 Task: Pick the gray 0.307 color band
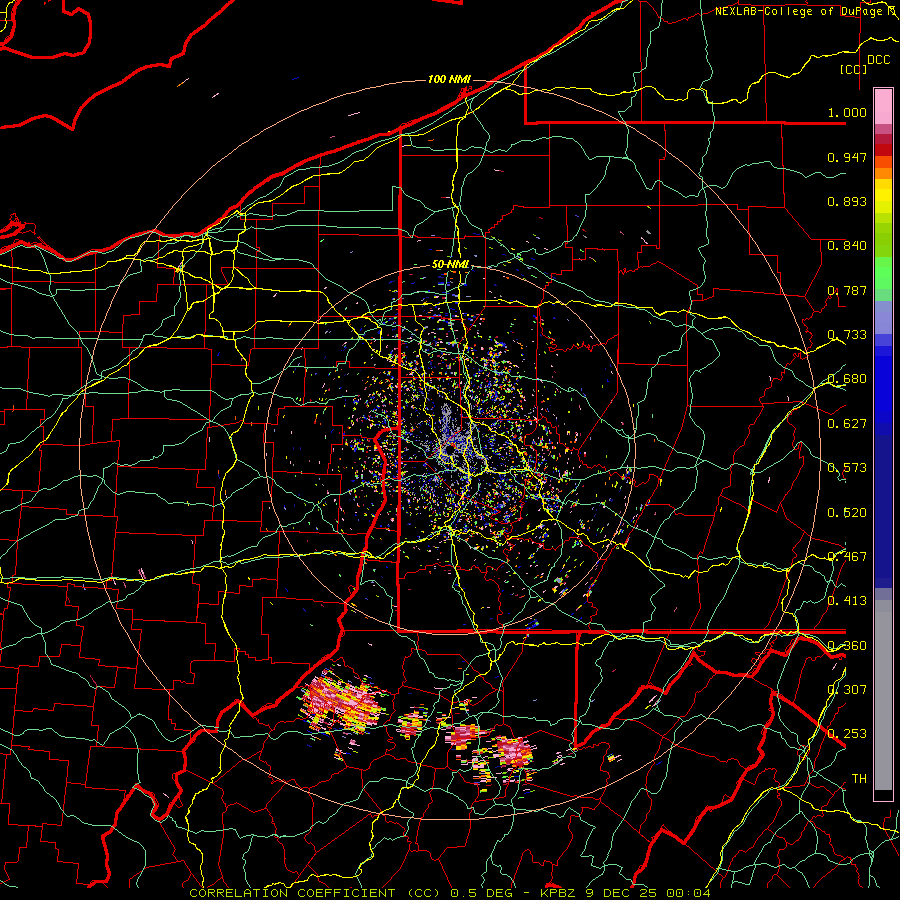pyautogui.click(x=883, y=689)
